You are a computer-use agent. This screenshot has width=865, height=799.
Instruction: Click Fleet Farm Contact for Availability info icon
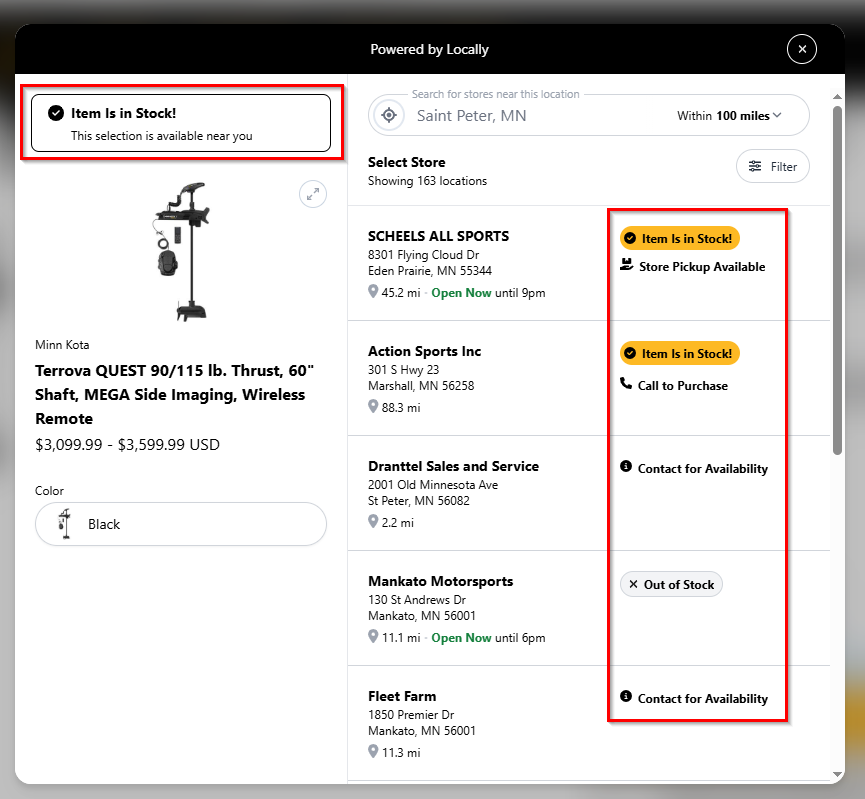coord(626,696)
